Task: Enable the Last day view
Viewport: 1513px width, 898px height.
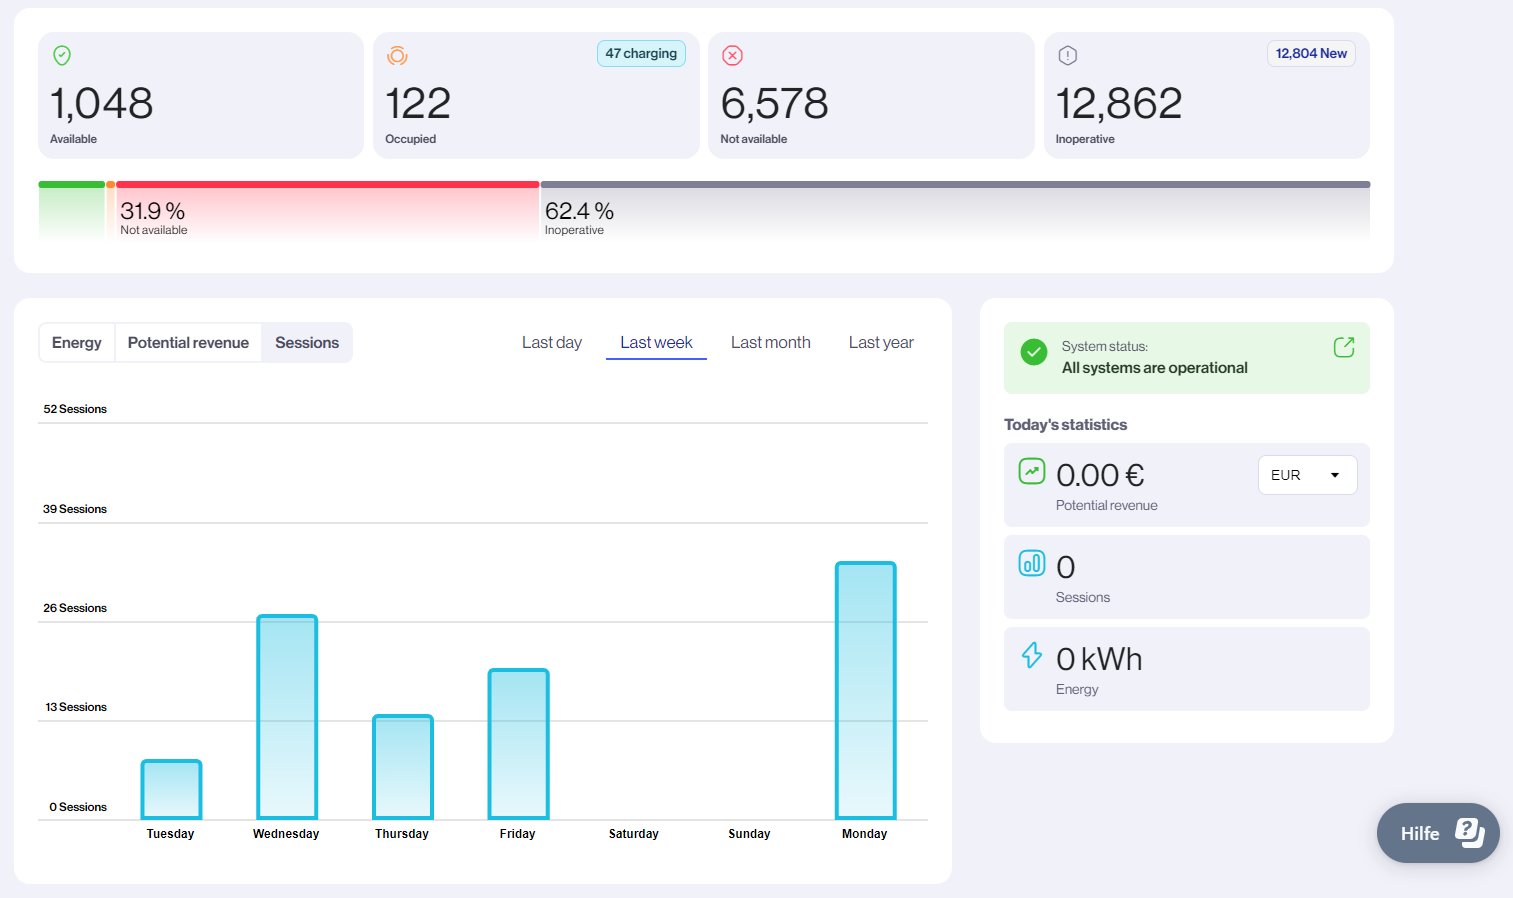Action: point(551,342)
